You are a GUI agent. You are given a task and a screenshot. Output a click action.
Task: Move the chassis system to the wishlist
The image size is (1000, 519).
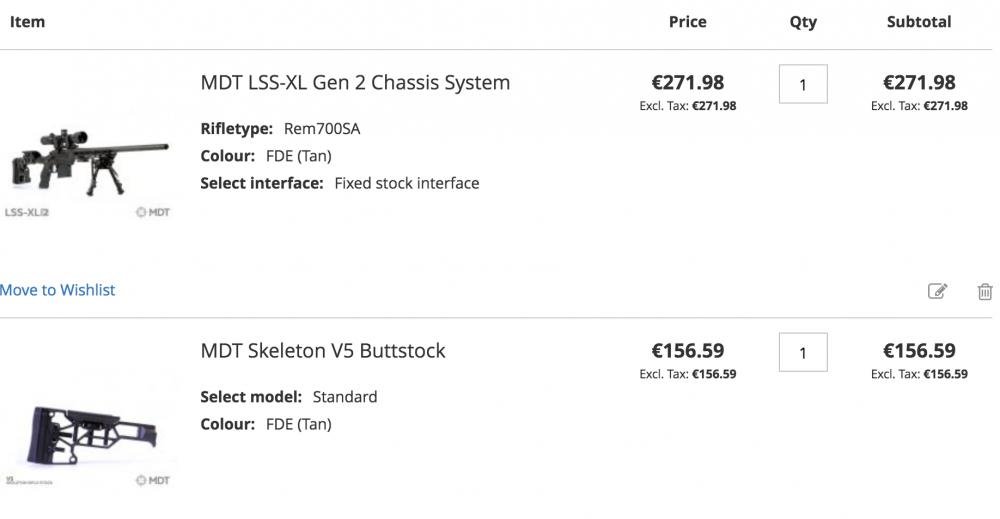pos(58,290)
